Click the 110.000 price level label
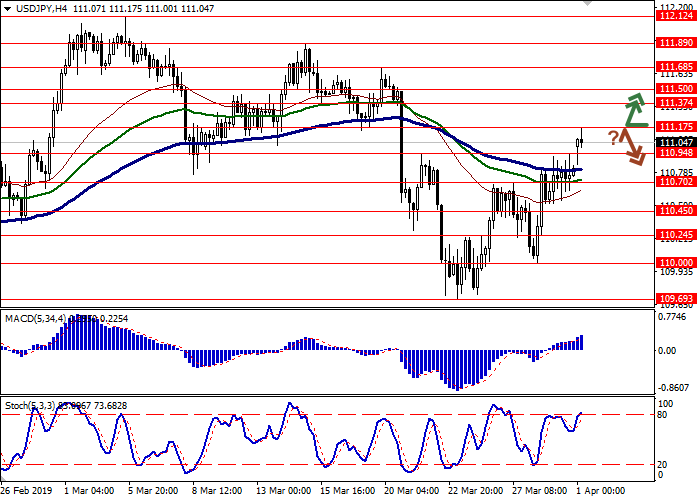 pos(677,262)
